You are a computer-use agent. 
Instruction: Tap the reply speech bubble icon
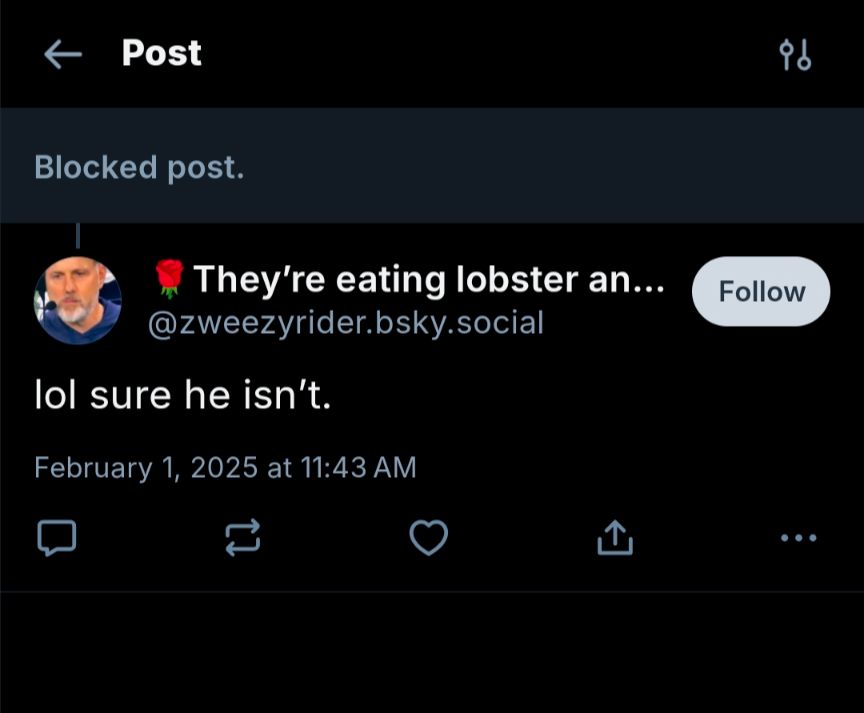[x=56, y=538]
